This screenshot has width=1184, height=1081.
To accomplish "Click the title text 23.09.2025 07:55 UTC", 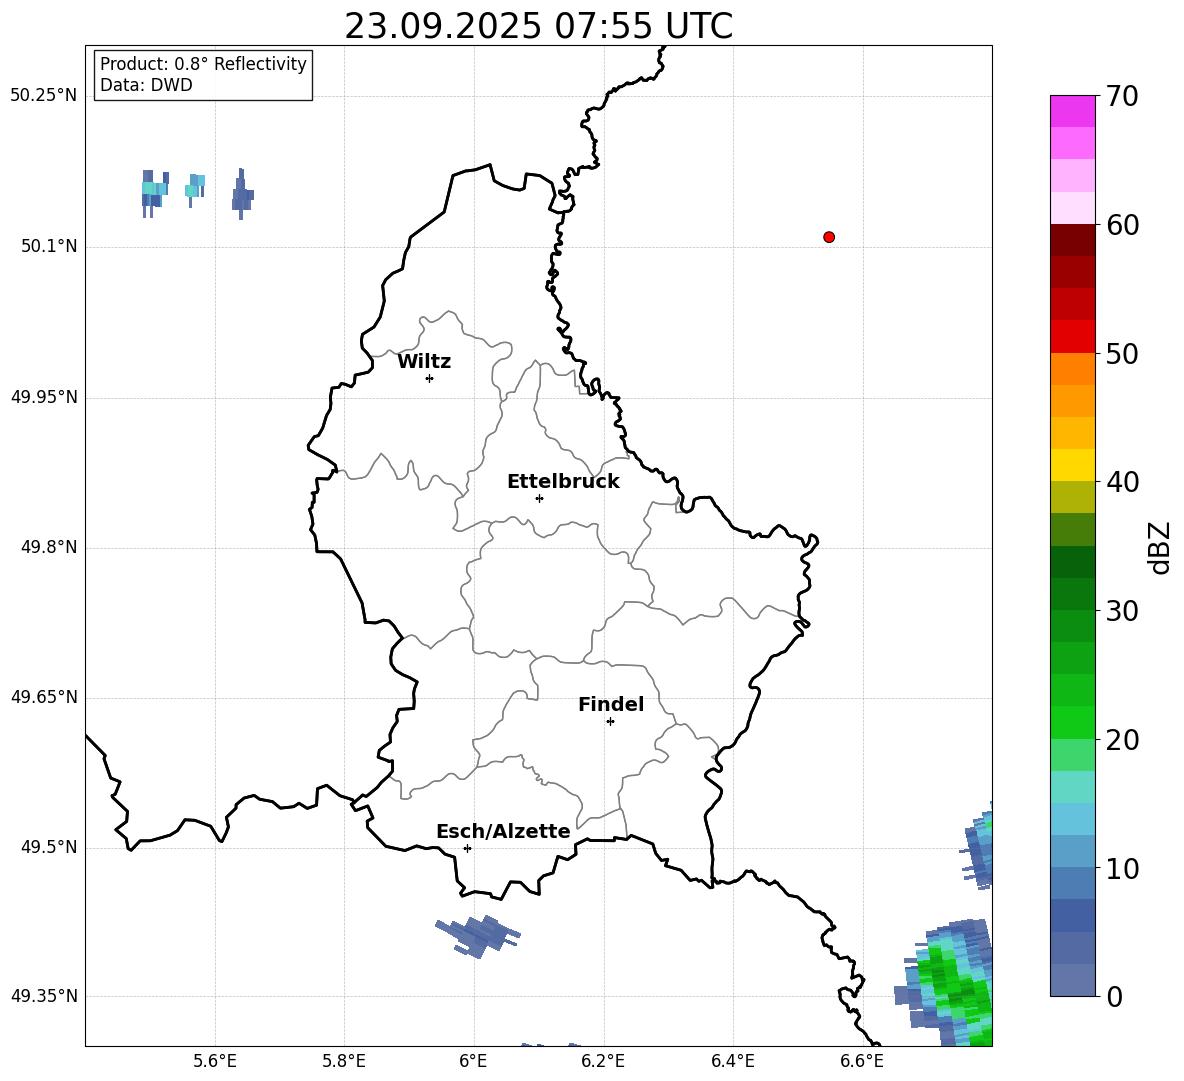I will (x=538, y=26).
